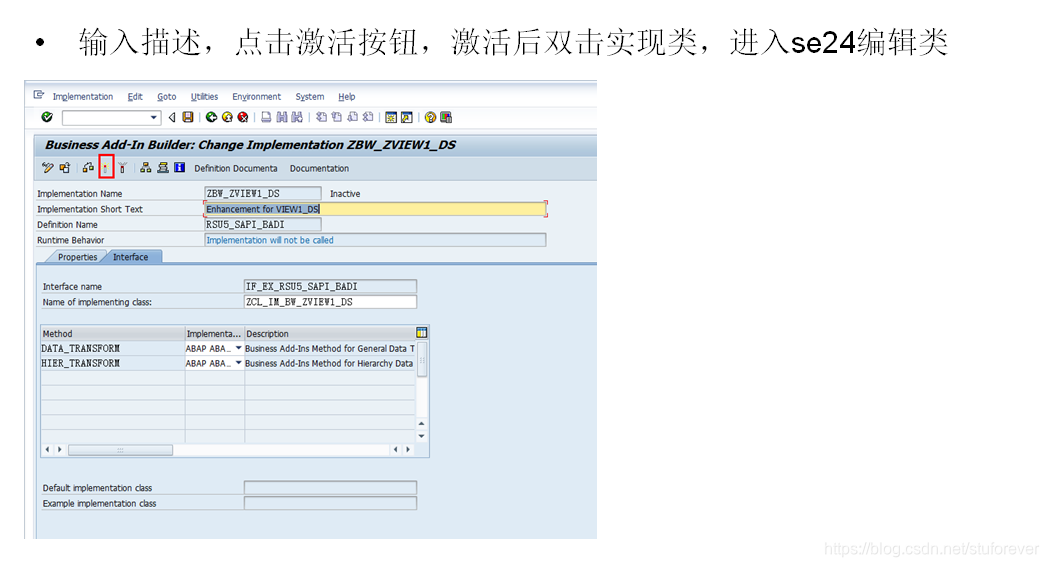
Task: Click the yellow Exit arrow icon
Action: (227, 117)
